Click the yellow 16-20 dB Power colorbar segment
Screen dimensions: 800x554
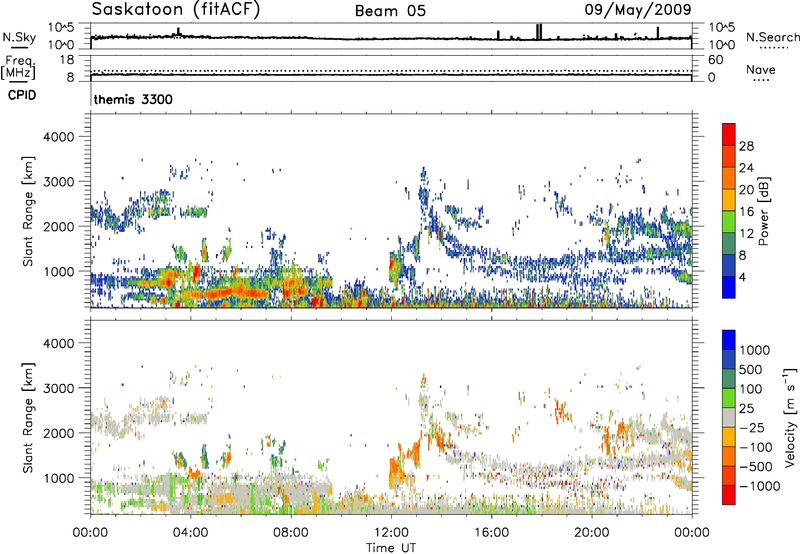[x=729, y=200]
